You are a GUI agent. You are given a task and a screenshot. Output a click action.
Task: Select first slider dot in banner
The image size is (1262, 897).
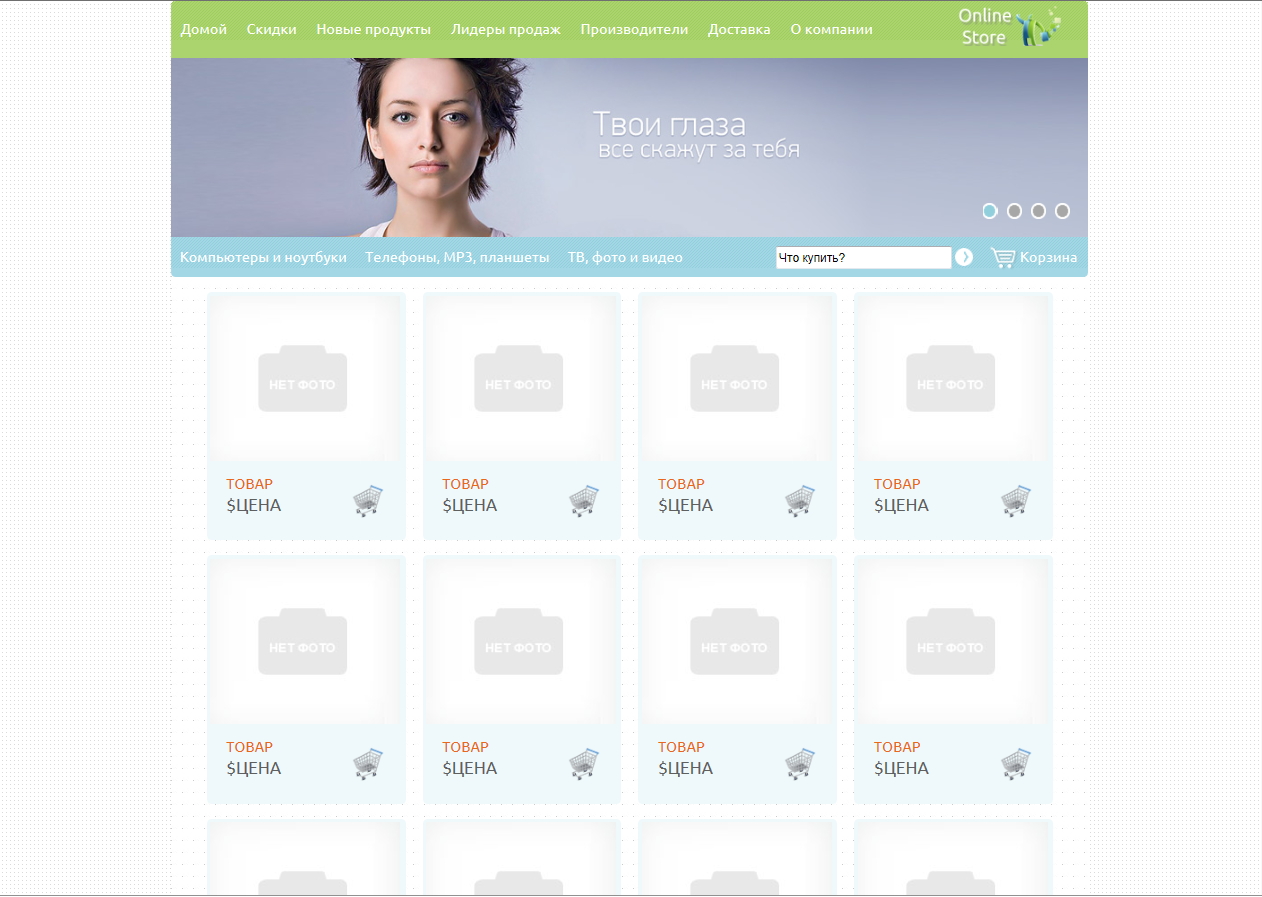[x=990, y=211]
